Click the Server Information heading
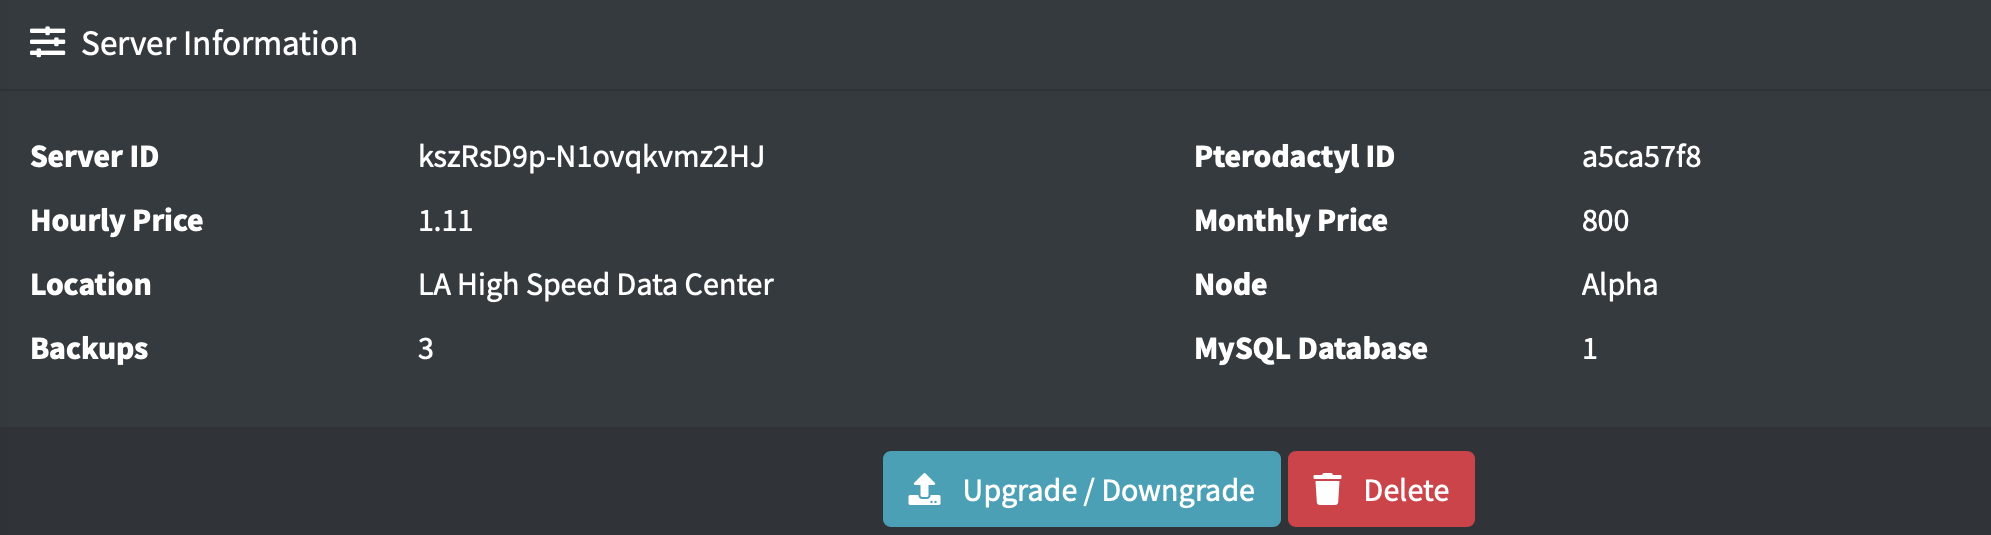The height and width of the screenshot is (535, 1991). [x=219, y=43]
